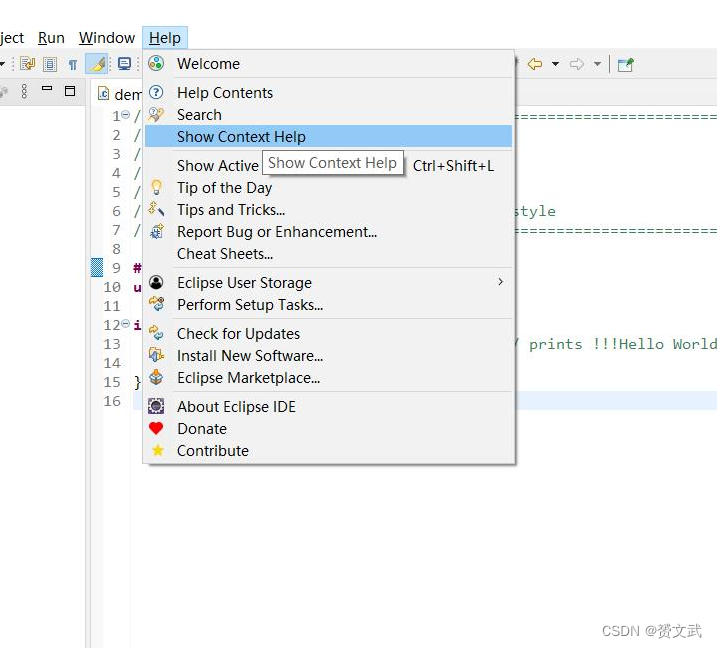
Task: Toggle the highlighter Mark Occurrences button
Action: coord(97,64)
